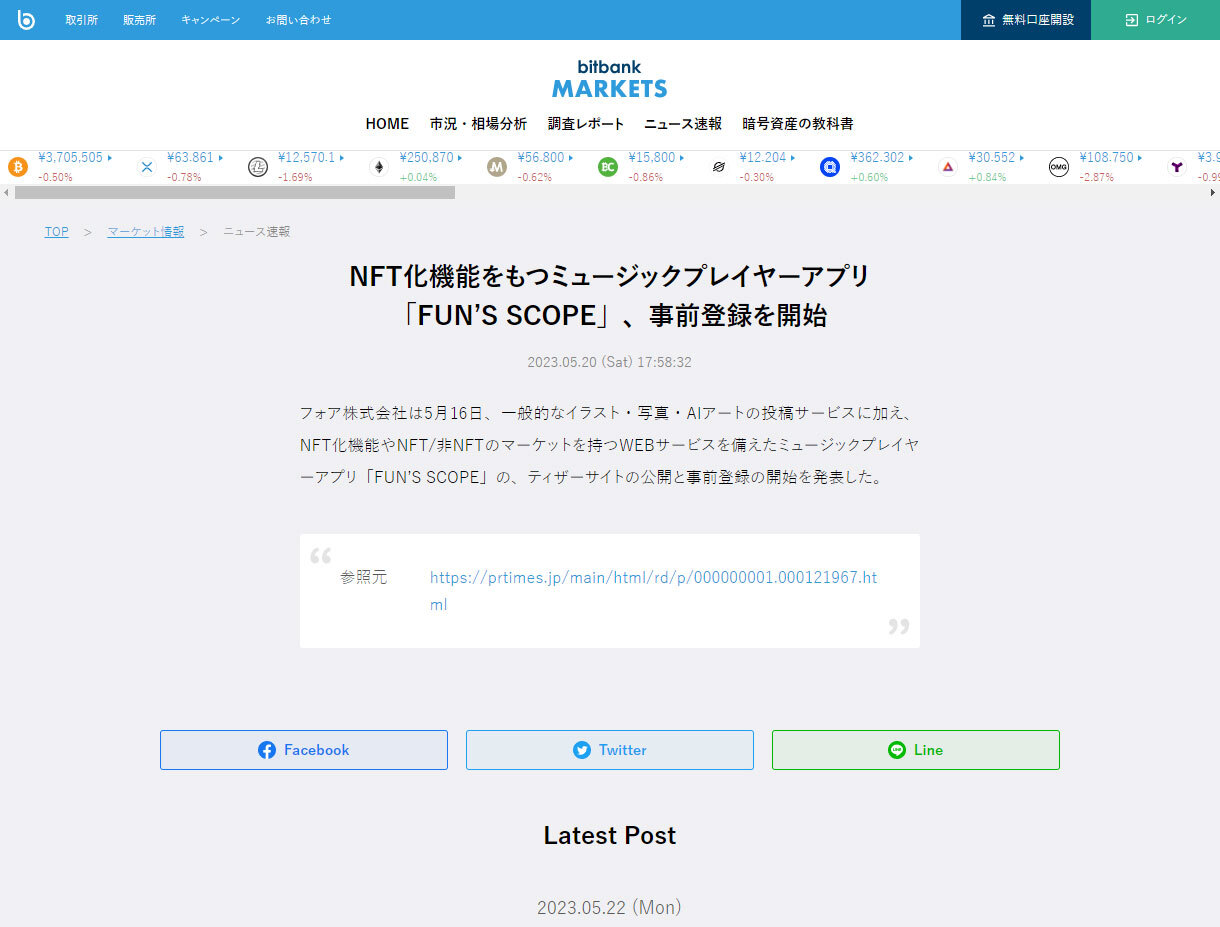Click the Twitter bird icon
Screen dimensions: 1220x927
[x=580, y=749]
